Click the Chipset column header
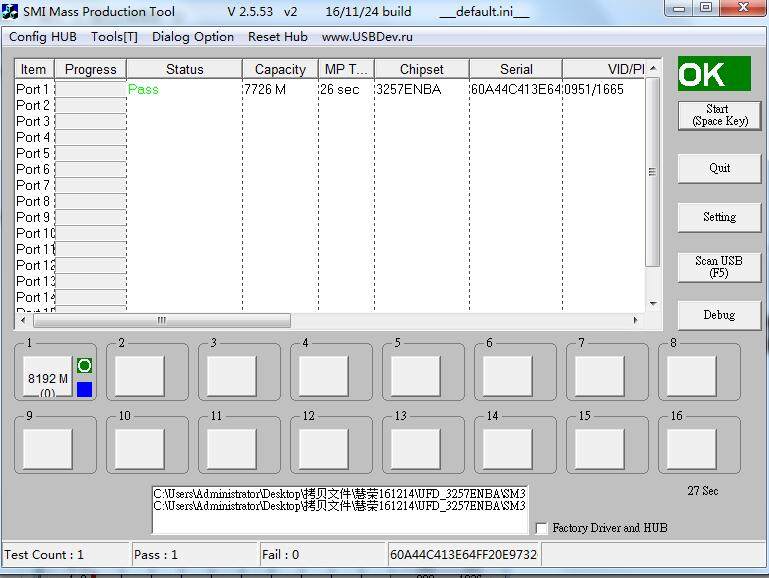Screen dimensions: 769x578 422,69
